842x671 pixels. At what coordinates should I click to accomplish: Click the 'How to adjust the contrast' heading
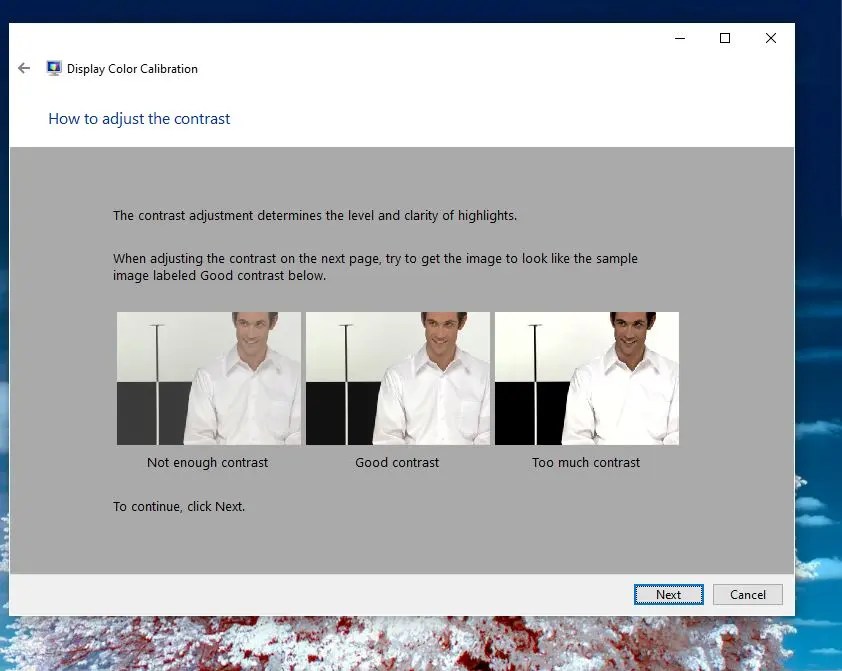pyautogui.click(x=139, y=119)
